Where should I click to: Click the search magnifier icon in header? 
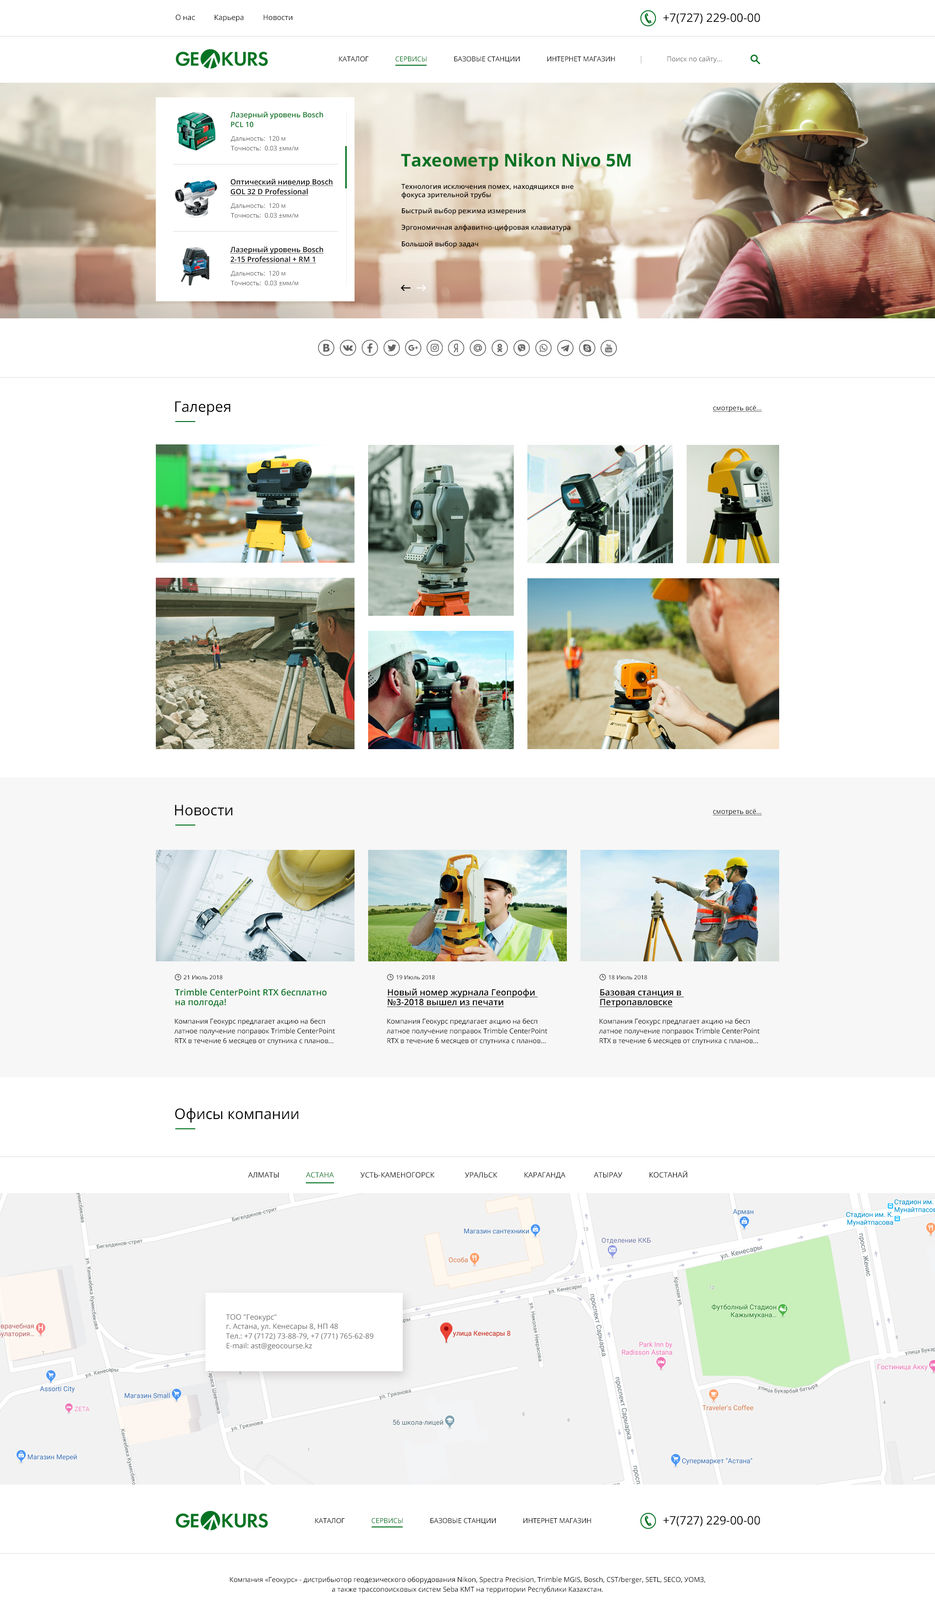[x=755, y=59]
